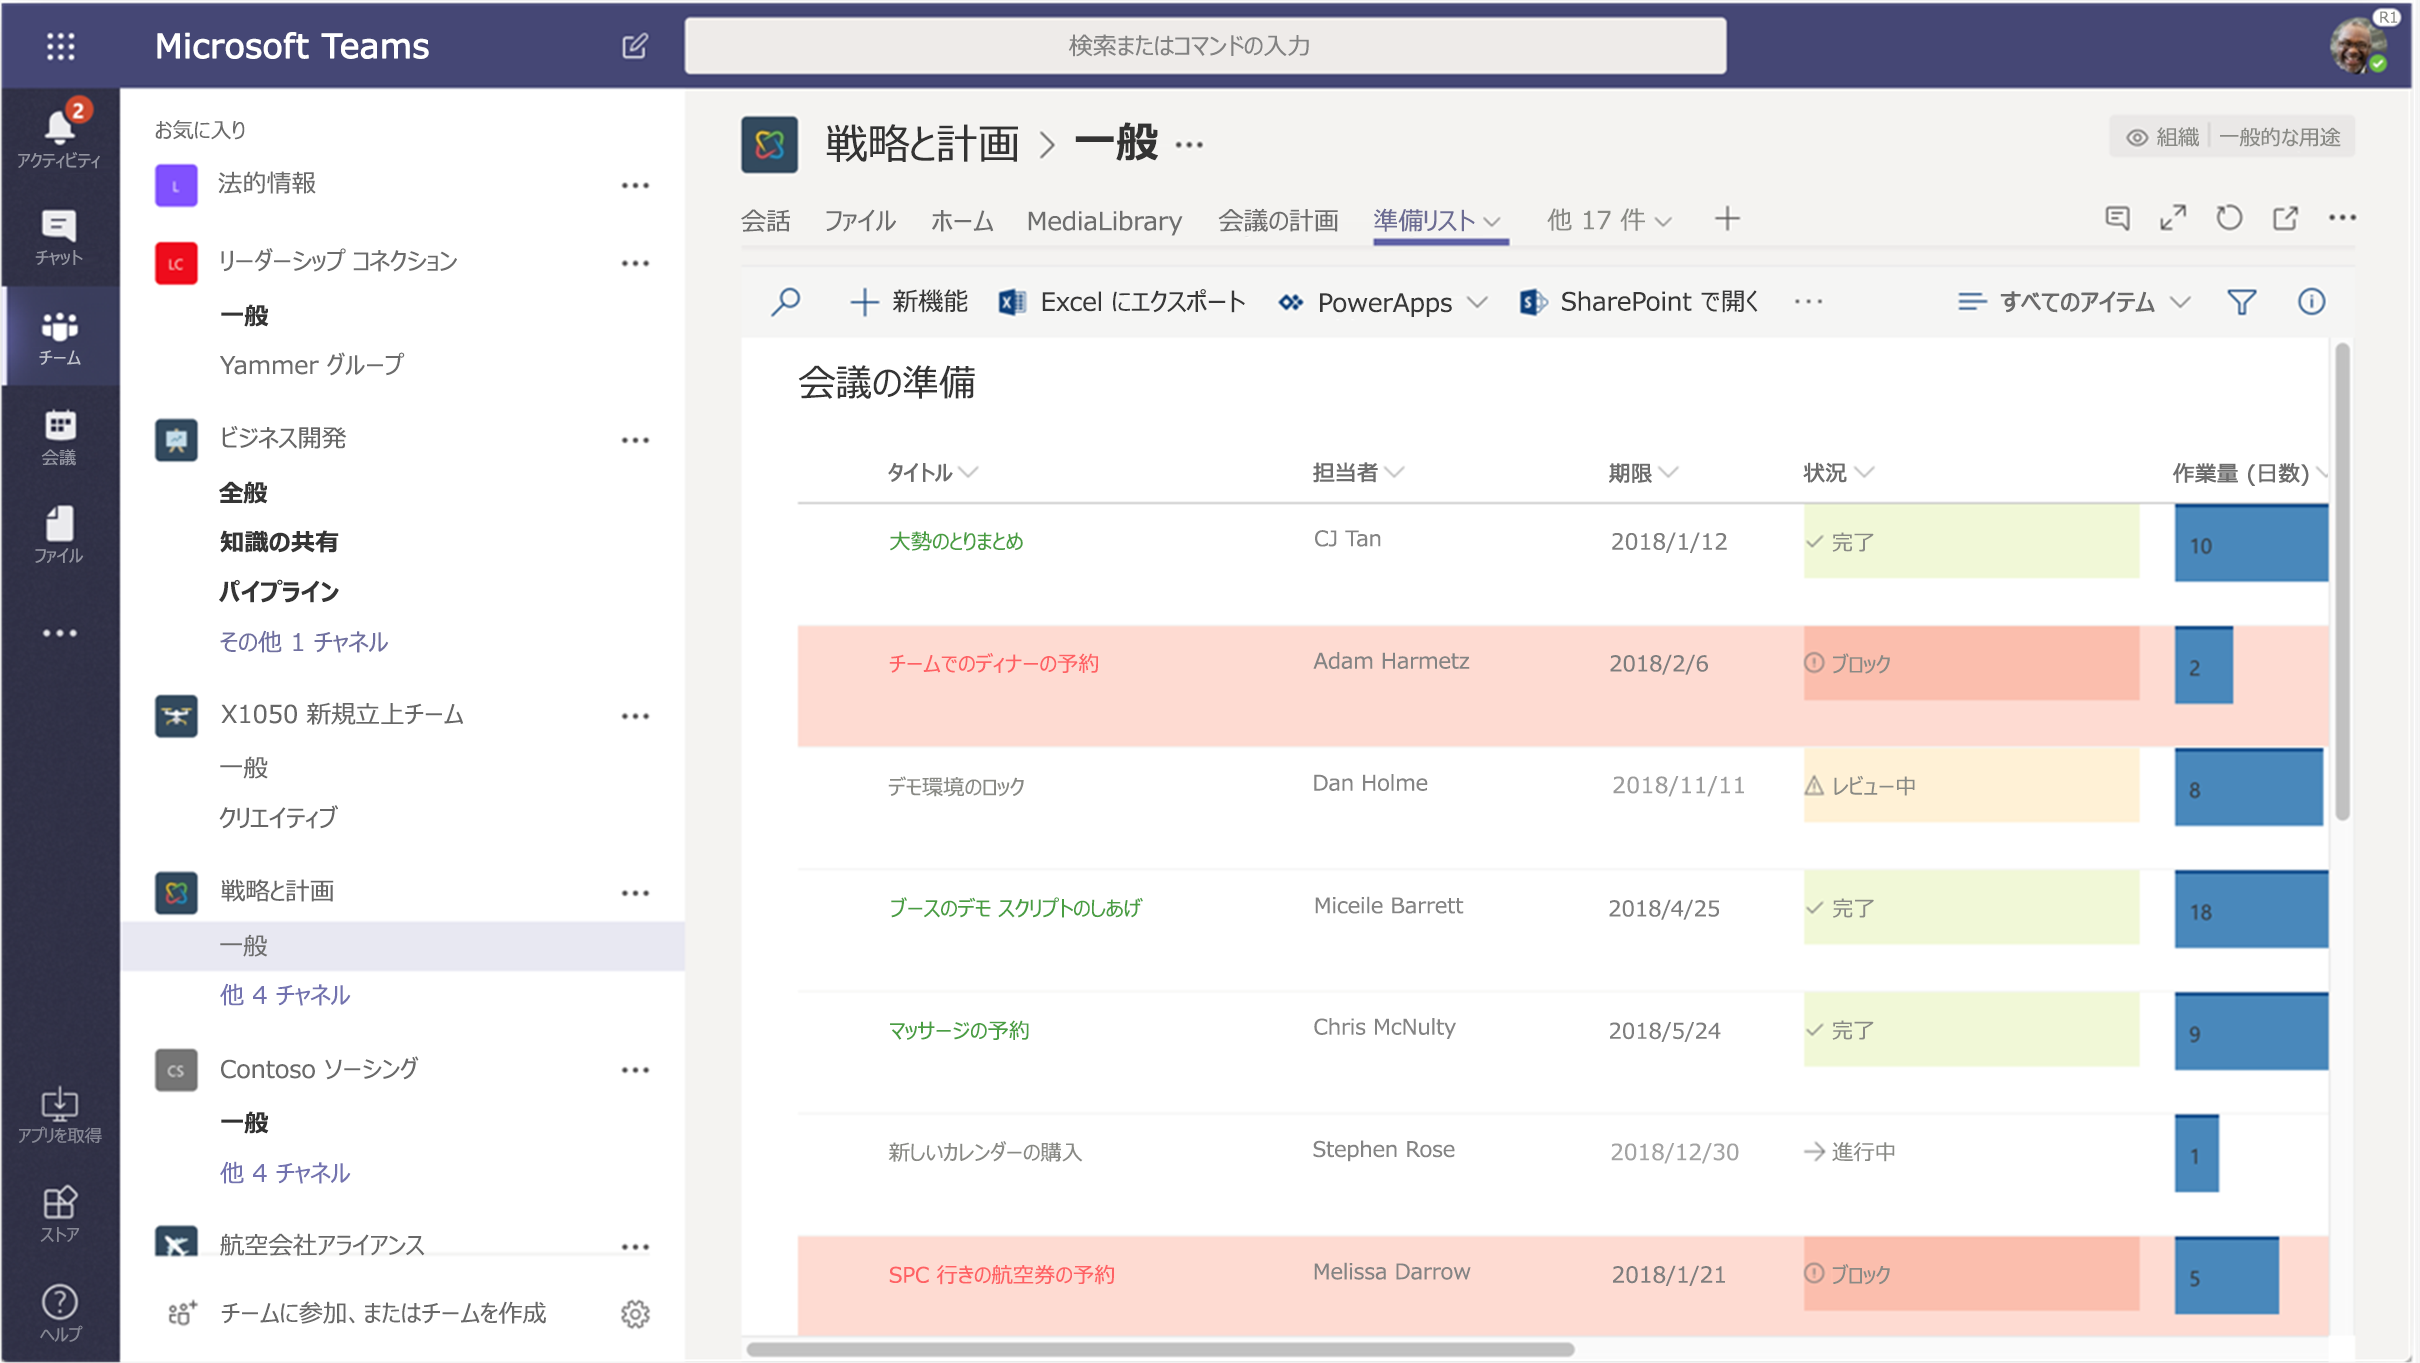Open more options for Contoso ソーシング team

(x=635, y=1070)
